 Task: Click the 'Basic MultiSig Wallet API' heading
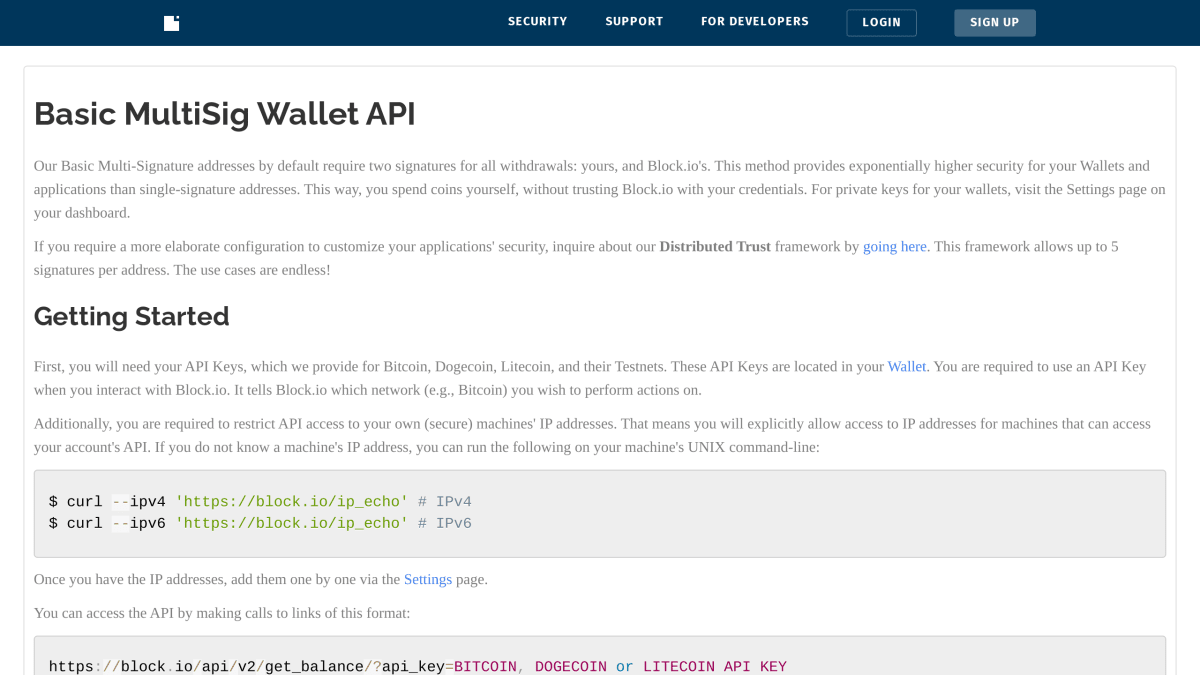pos(225,114)
